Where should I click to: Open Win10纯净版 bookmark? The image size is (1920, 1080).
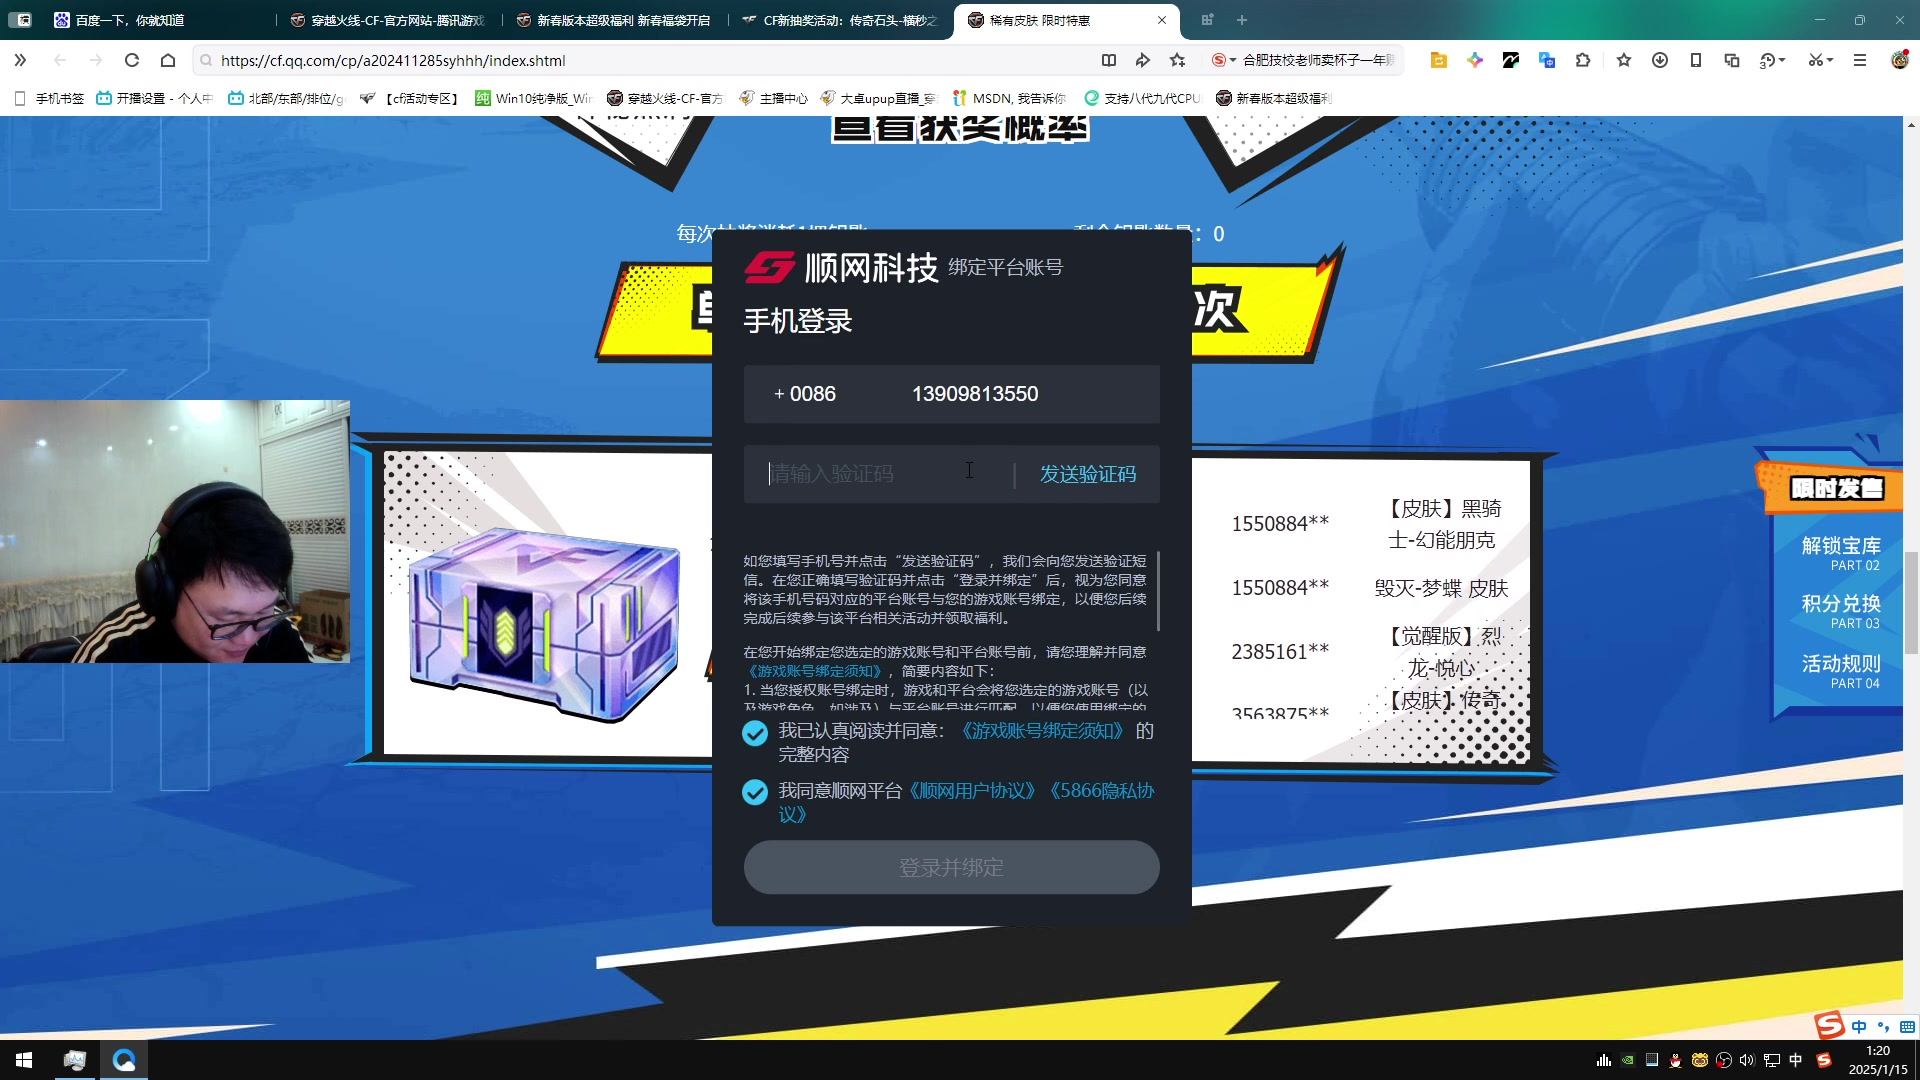tap(534, 98)
